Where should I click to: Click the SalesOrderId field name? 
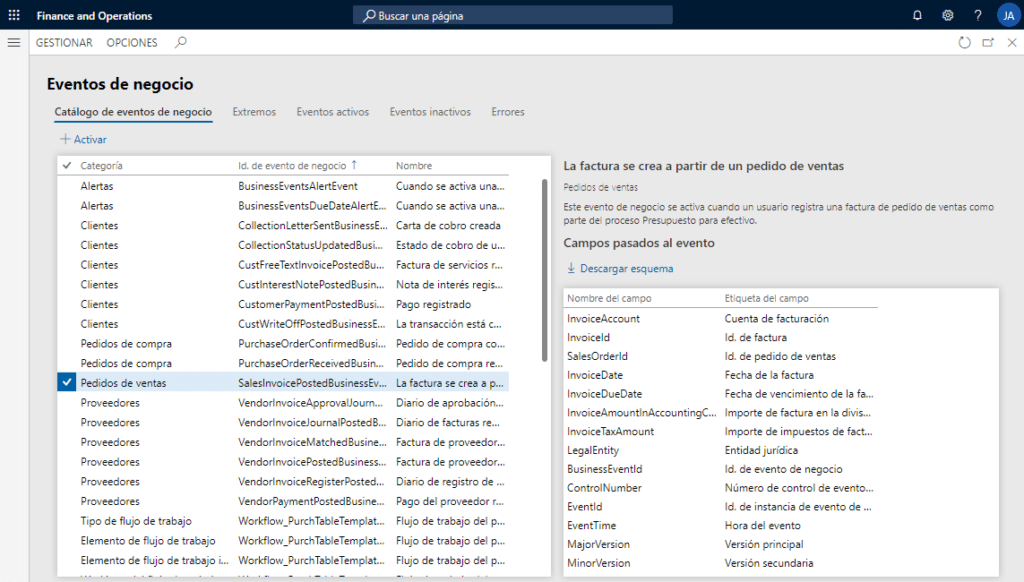[597, 356]
